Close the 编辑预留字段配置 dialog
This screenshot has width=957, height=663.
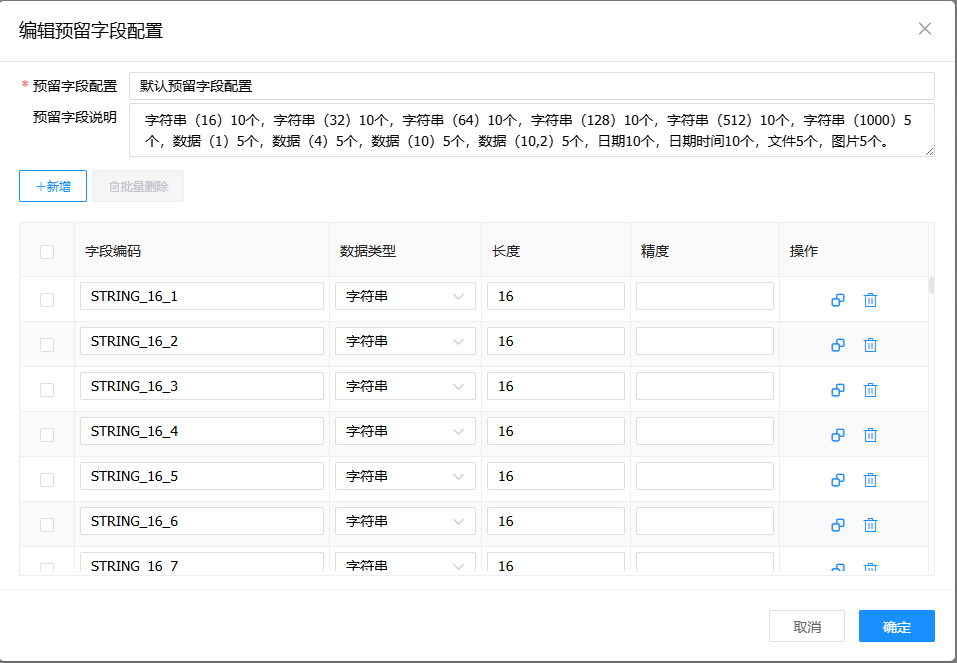pyautogui.click(x=925, y=28)
